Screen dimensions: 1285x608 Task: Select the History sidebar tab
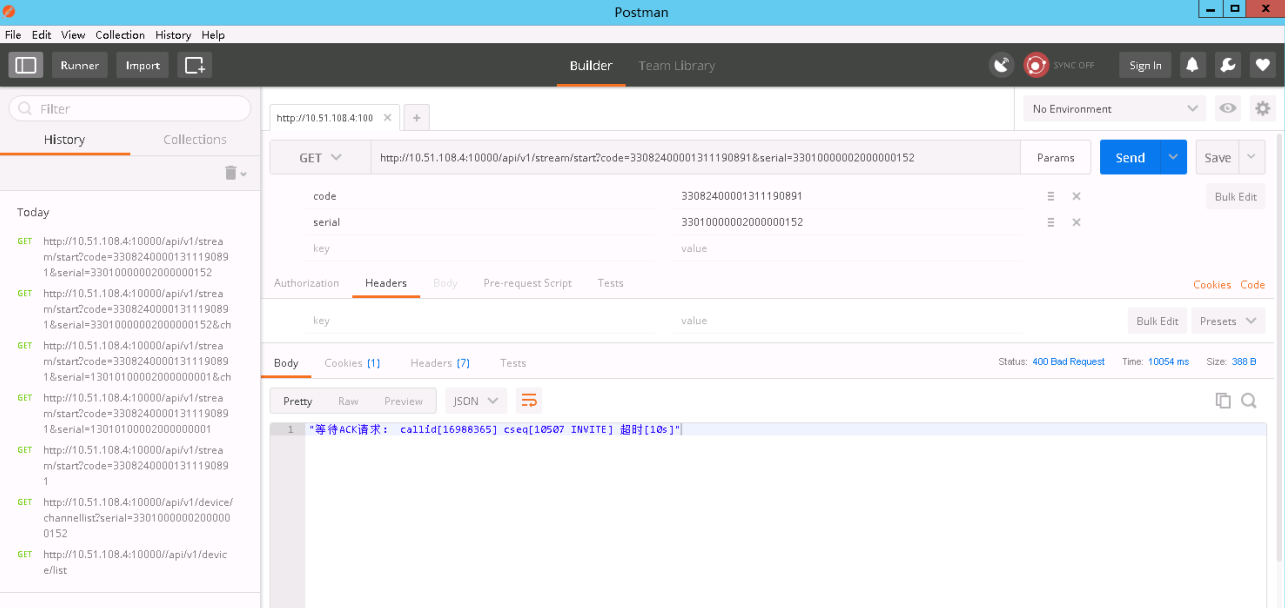tap(64, 139)
